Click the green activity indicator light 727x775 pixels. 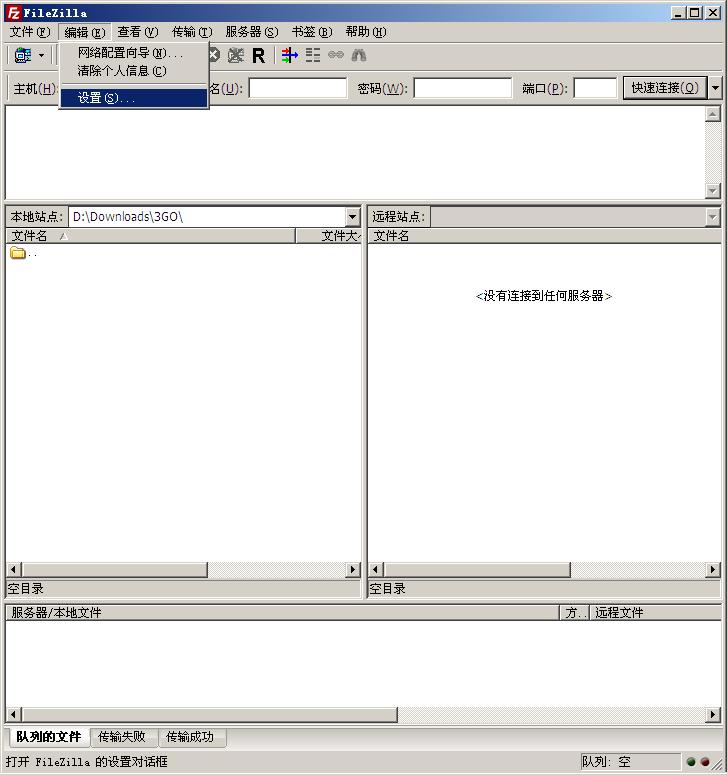click(x=691, y=762)
